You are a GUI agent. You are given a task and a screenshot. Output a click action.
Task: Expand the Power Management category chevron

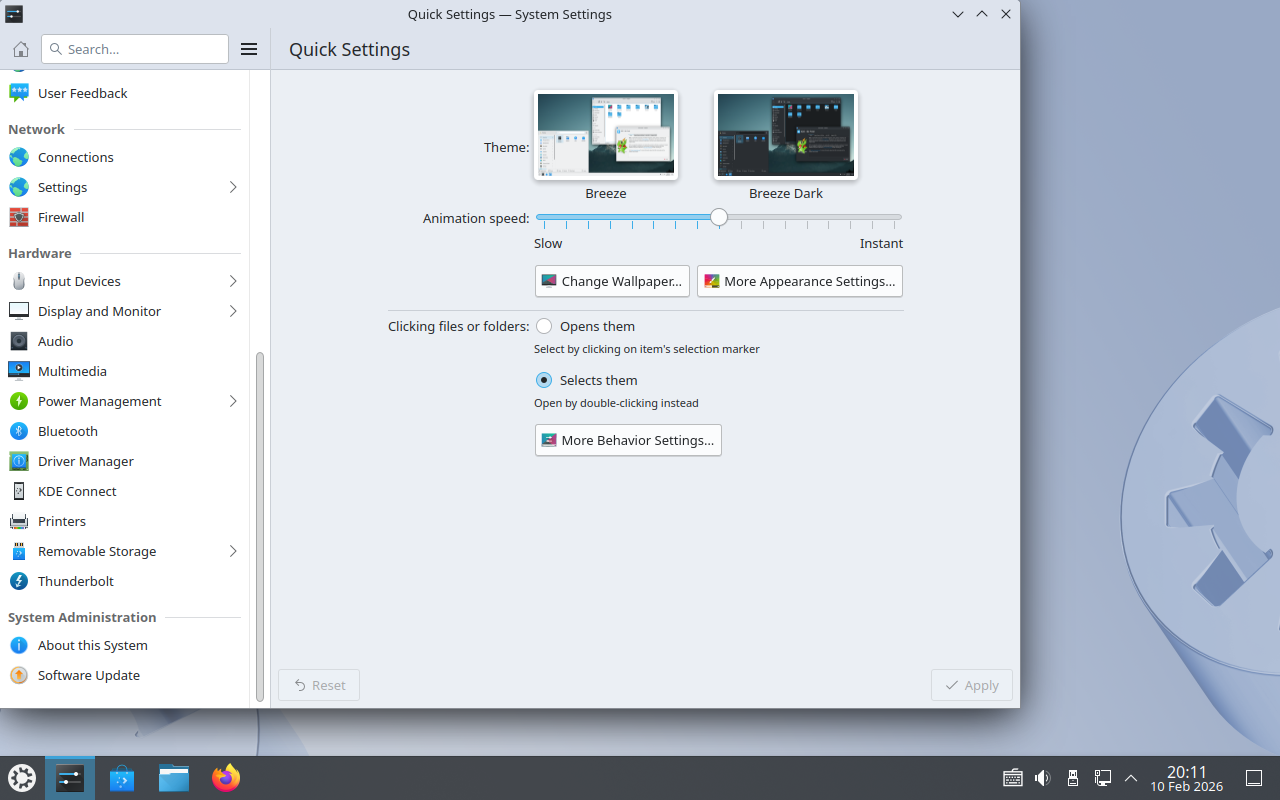tap(233, 401)
